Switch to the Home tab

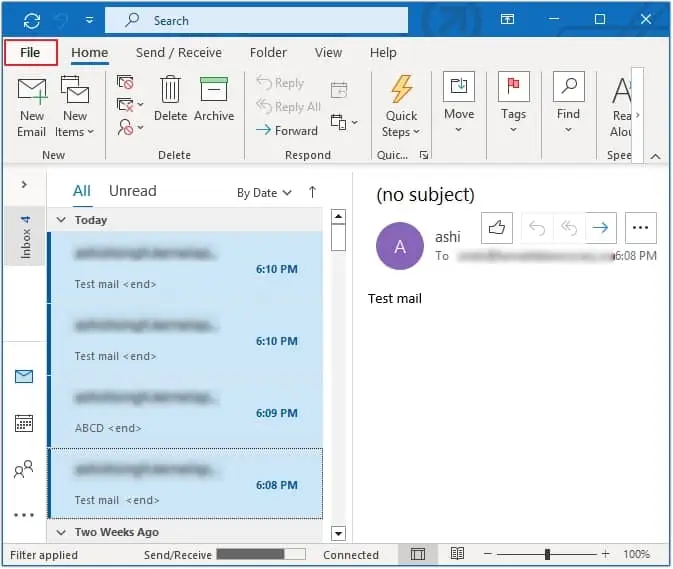coord(90,52)
